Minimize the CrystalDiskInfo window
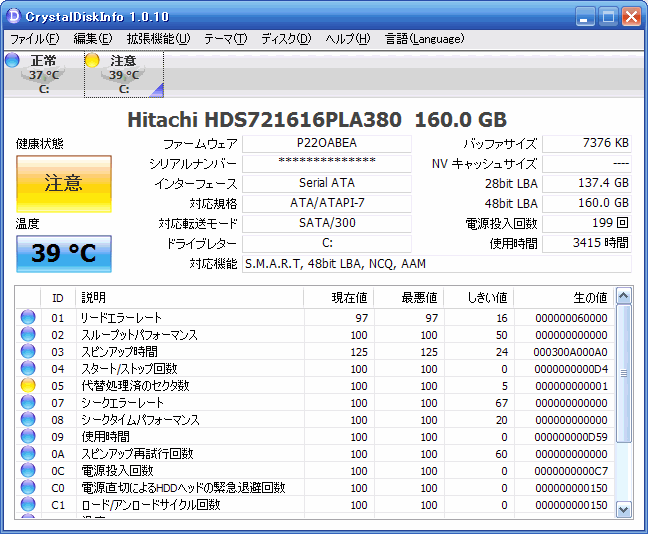 (x=585, y=17)
